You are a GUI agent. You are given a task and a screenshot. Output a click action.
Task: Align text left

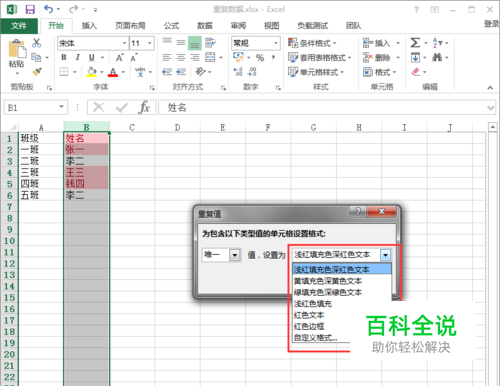click(x=167, y=58)
